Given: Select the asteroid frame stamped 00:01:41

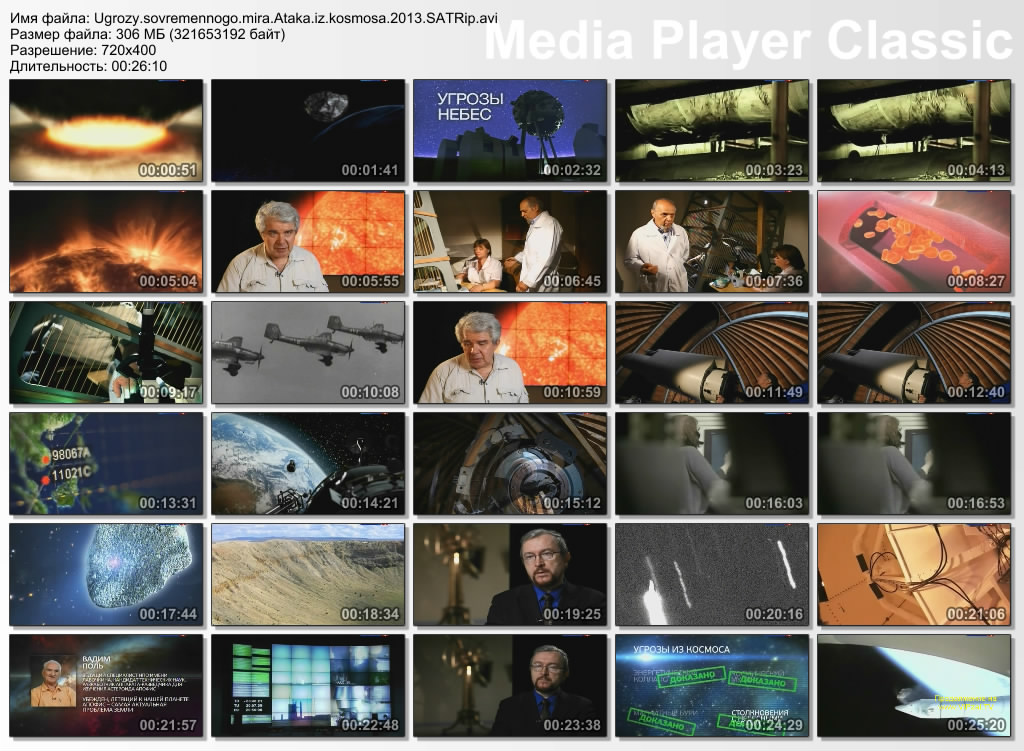Looking at the screenshot, I should coord(308,131).
